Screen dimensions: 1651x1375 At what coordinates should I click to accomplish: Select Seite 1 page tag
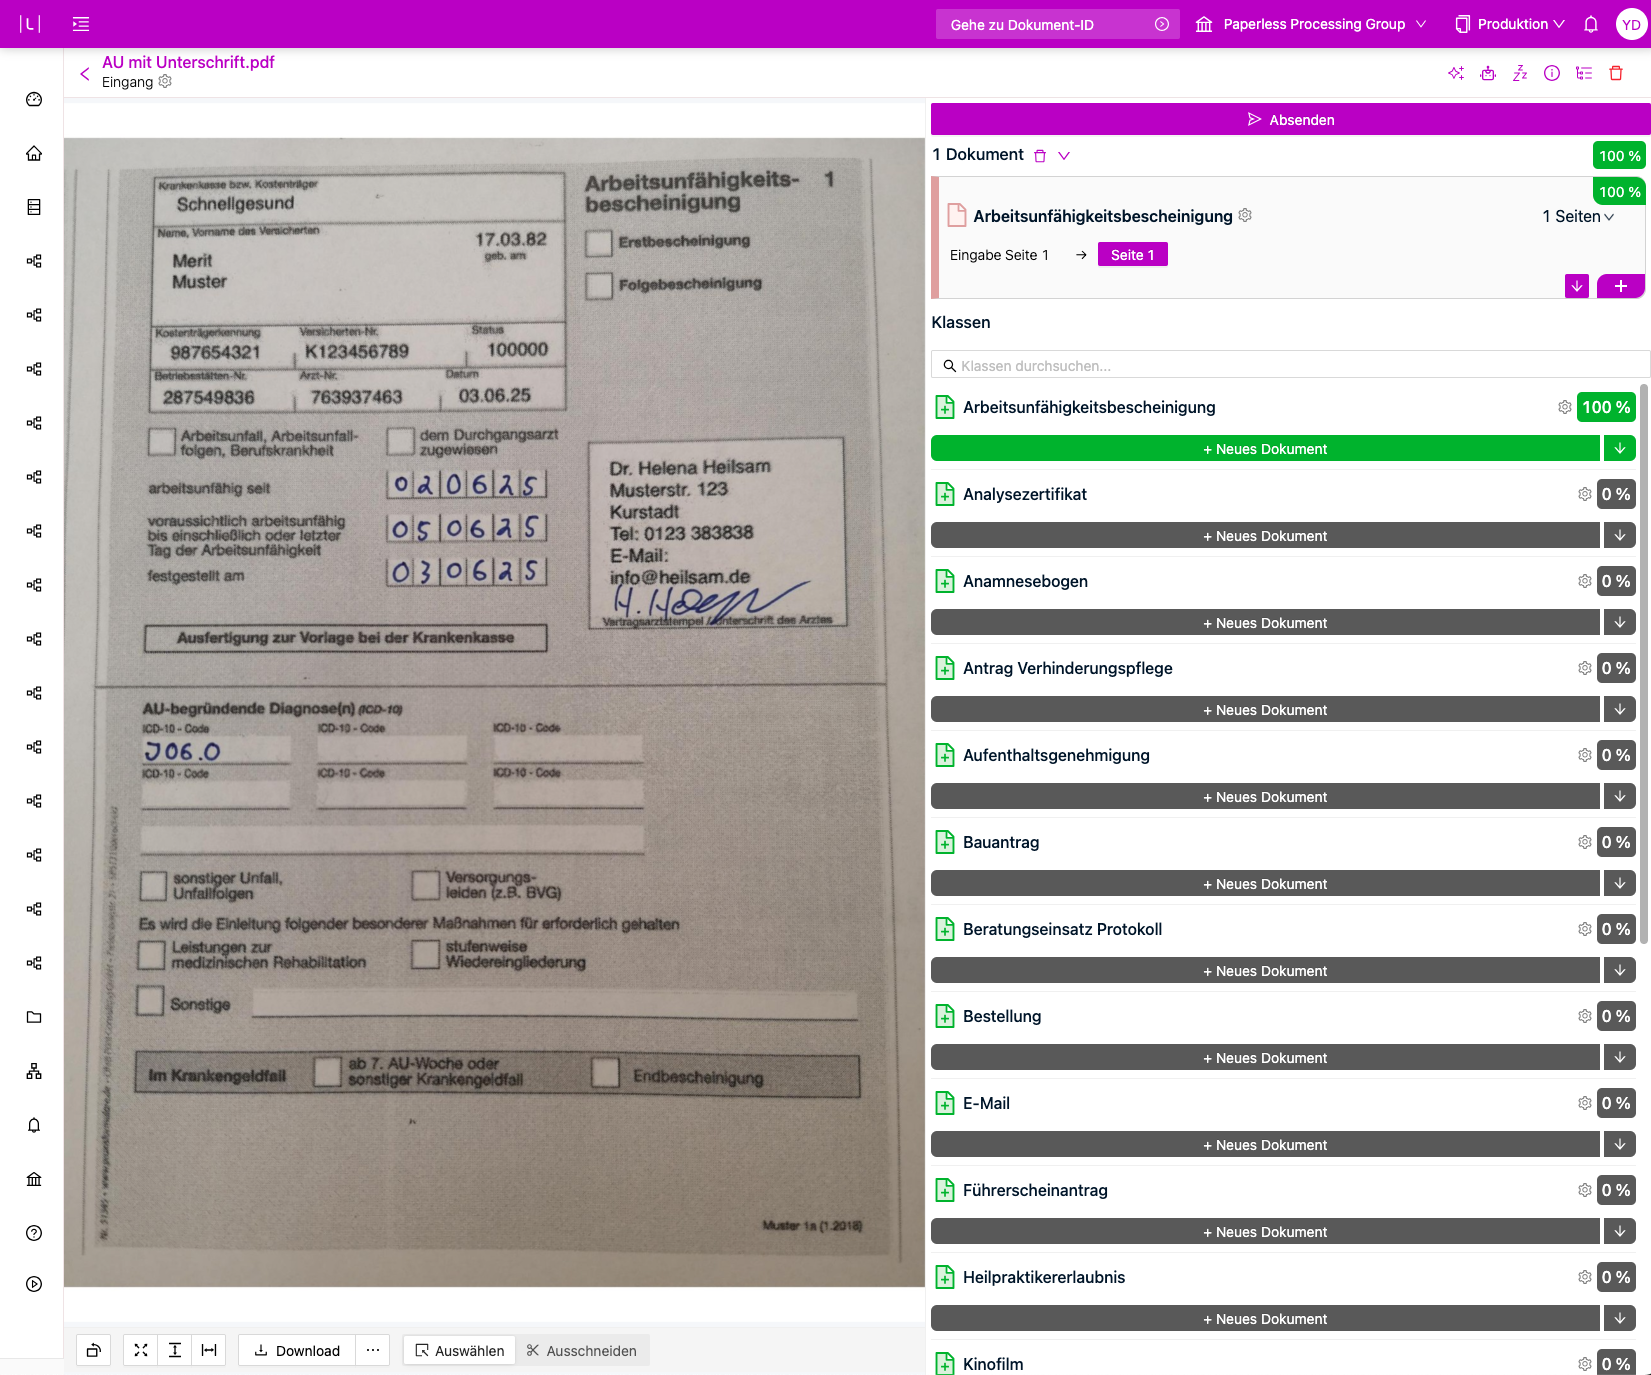[1132, 255]
